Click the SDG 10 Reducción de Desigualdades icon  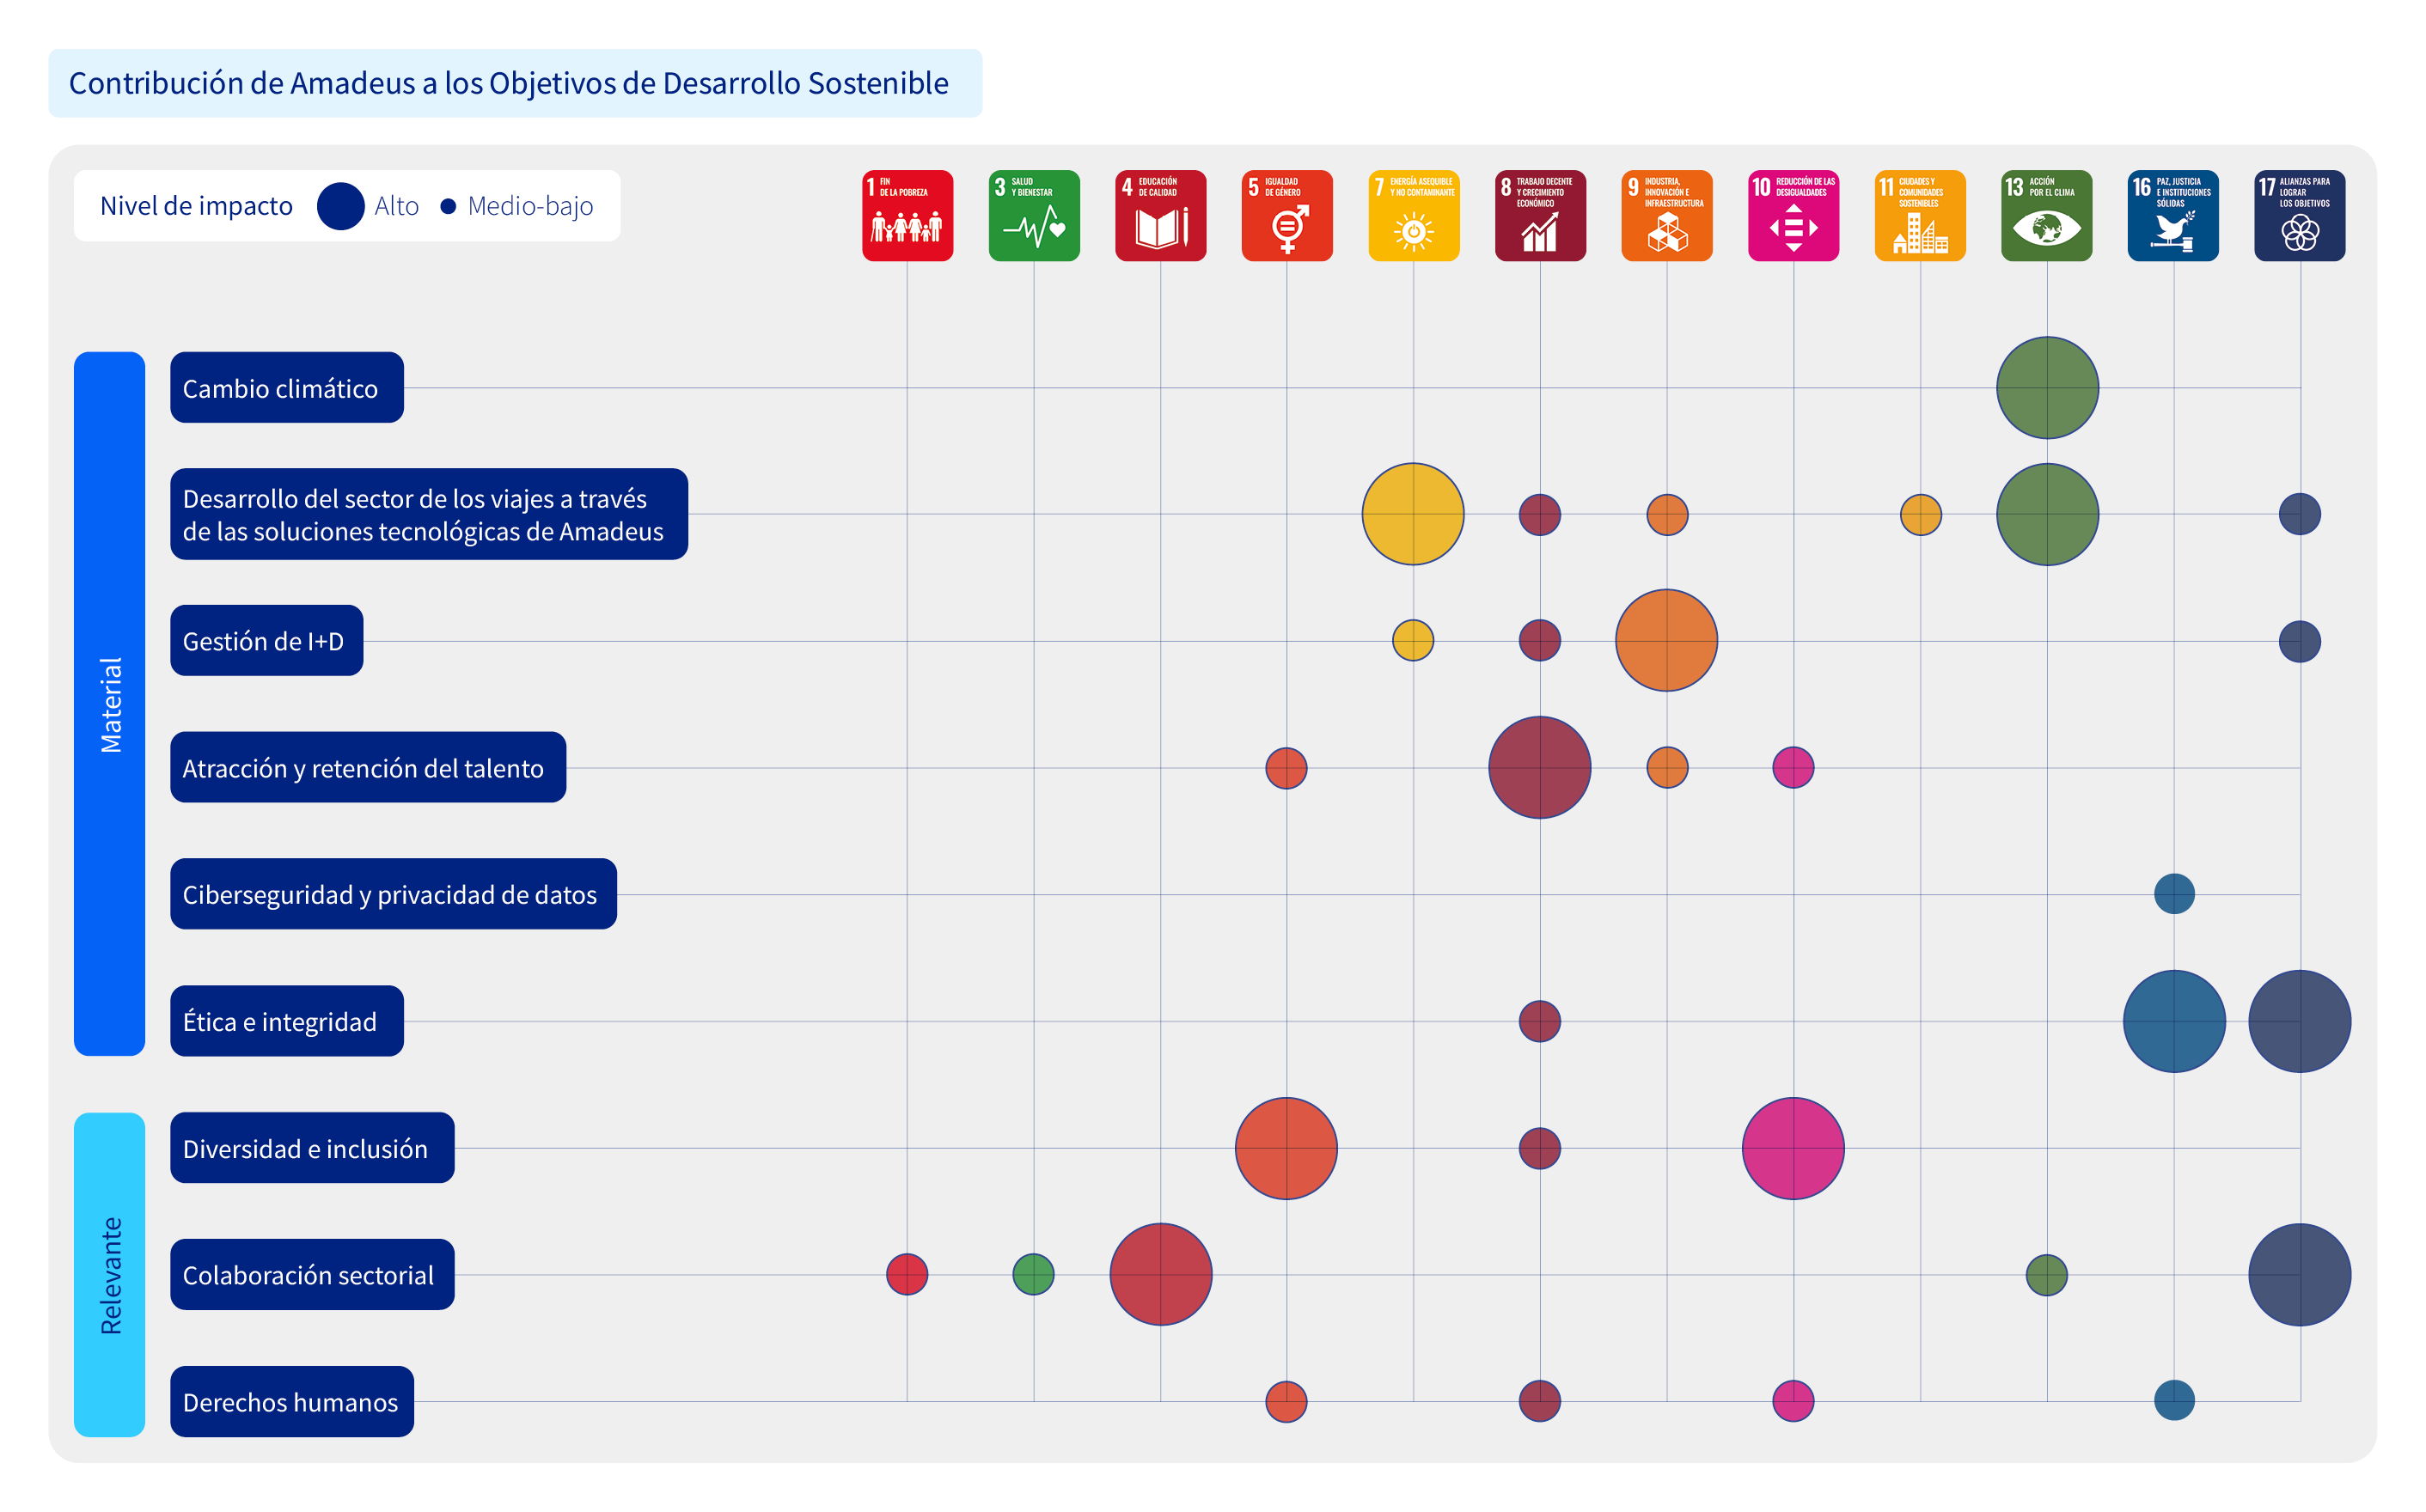1793,216
